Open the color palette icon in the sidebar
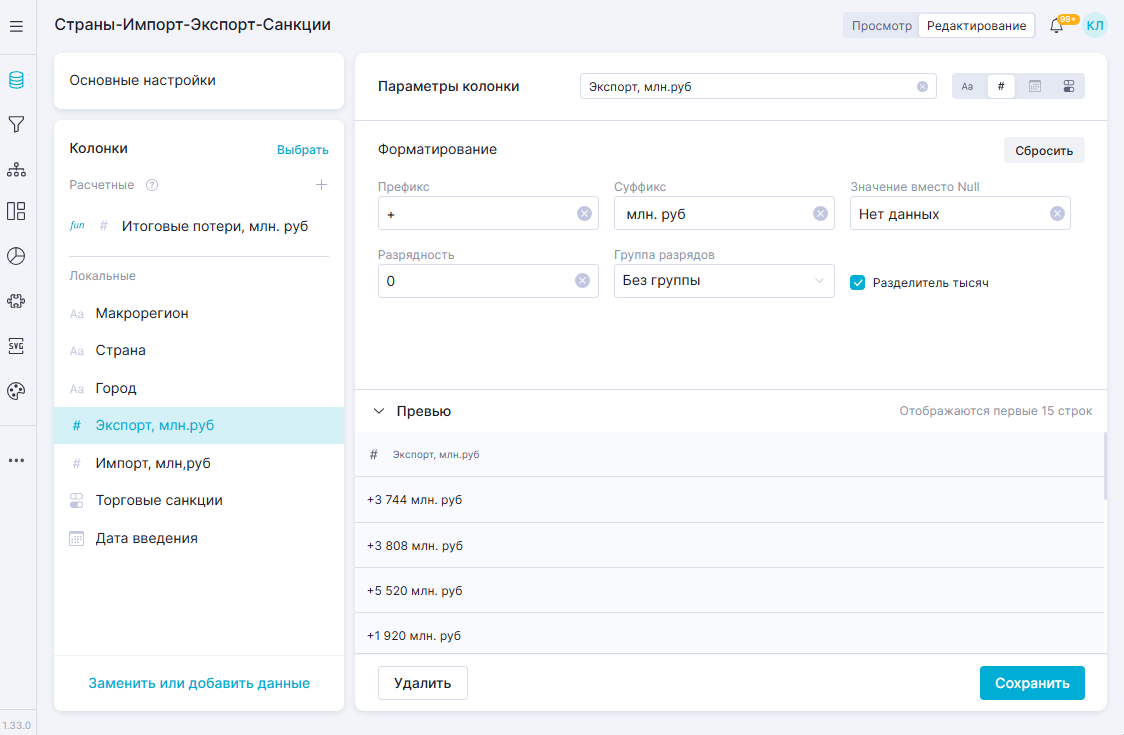 (16, 391)
